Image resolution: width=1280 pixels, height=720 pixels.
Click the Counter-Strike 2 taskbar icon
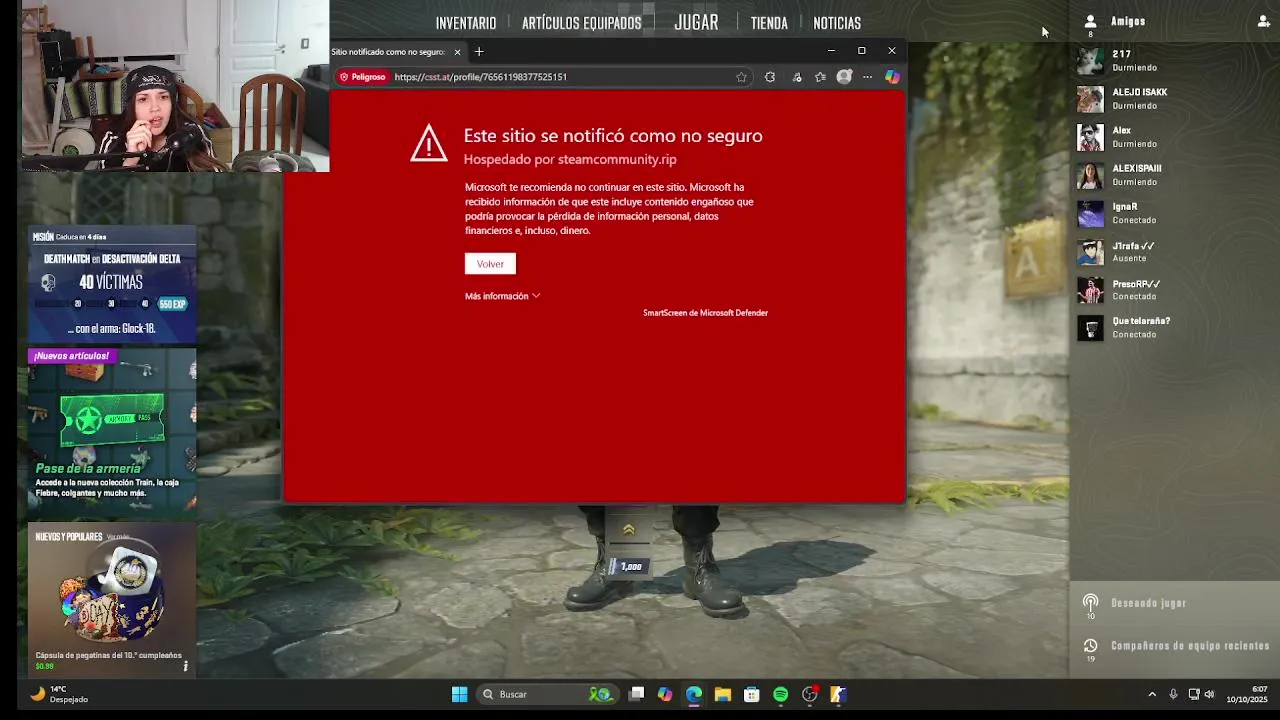838,694
